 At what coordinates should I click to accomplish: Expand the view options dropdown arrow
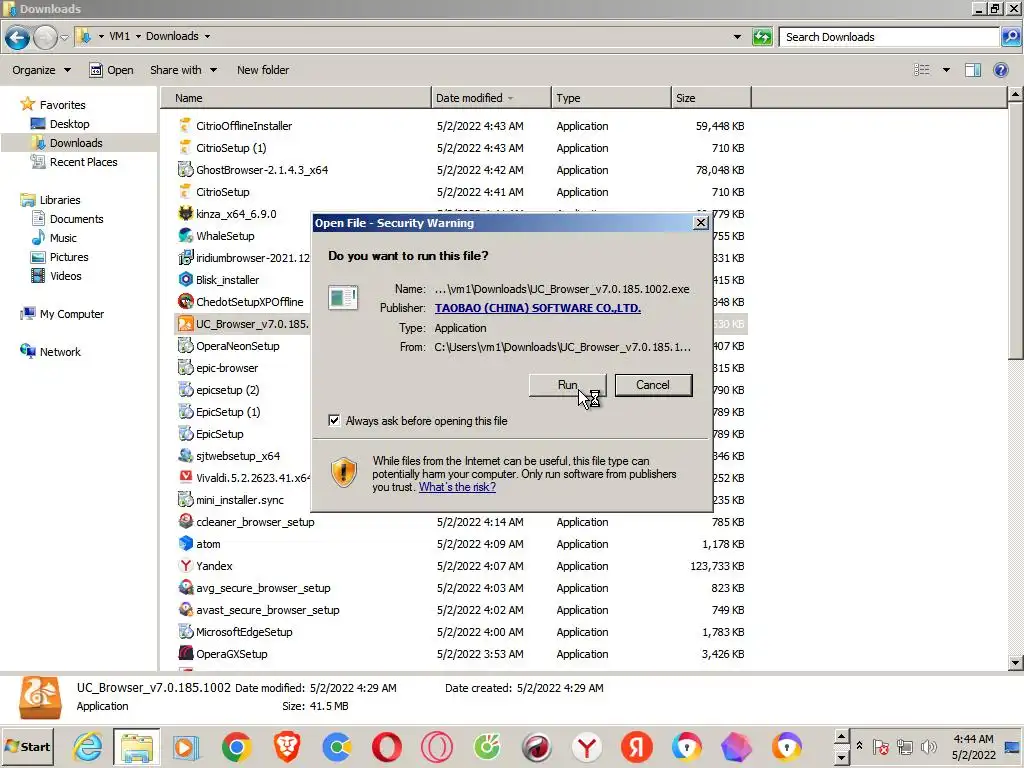[x=946, y=70]
